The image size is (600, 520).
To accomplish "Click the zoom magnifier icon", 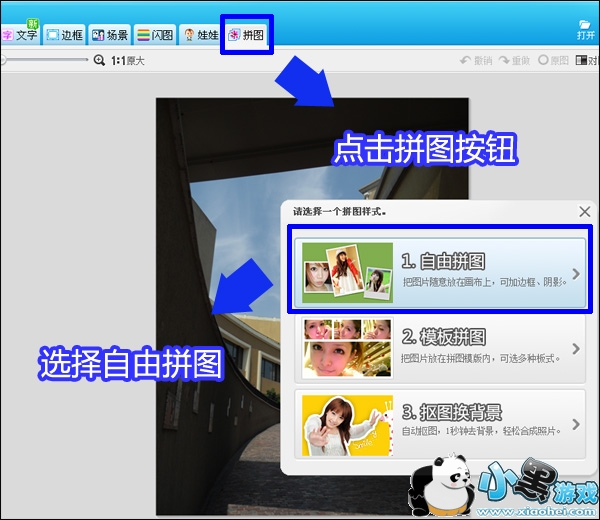I will pyautogui.click(x=99, y=60).
